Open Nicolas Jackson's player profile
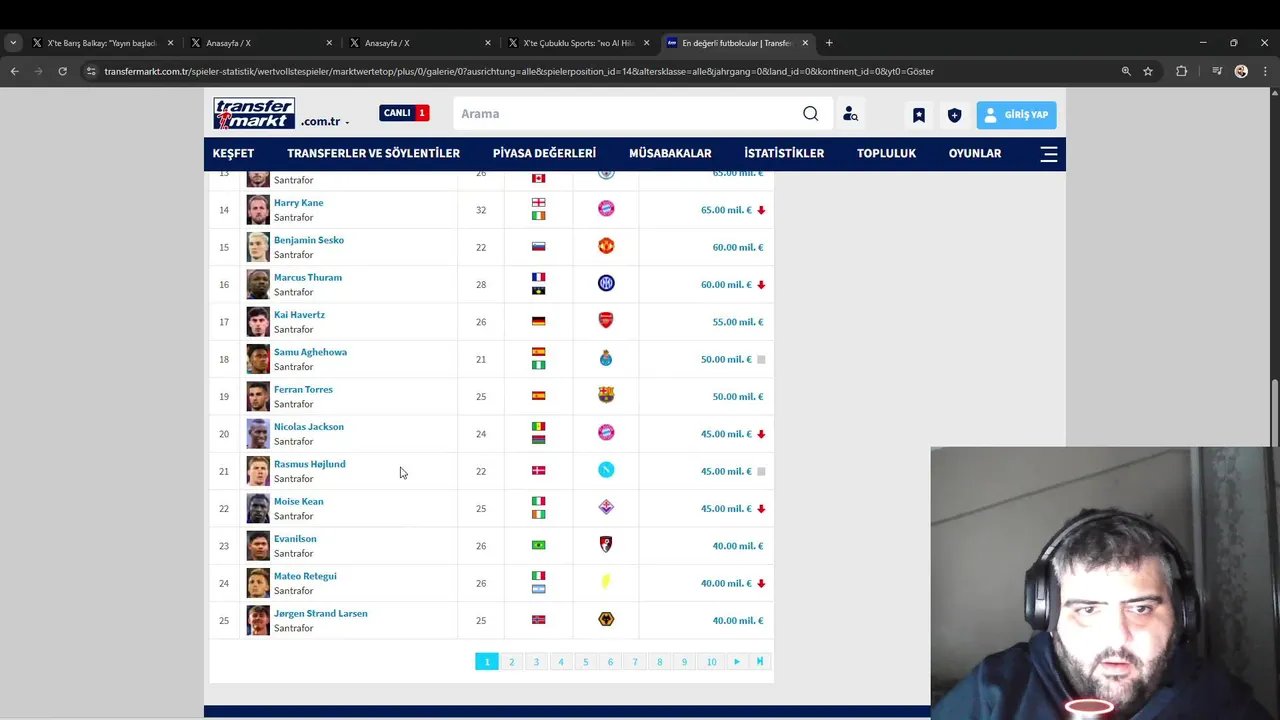Screen dimensions: 1280x720 click(x=309, y=427)
